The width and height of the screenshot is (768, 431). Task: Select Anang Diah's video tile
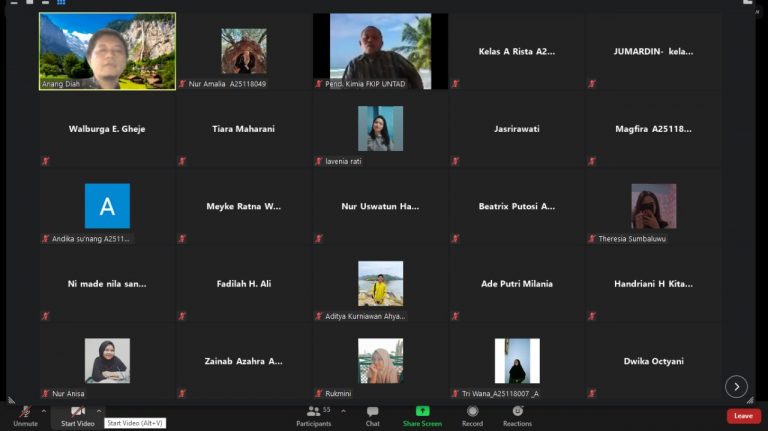coord(107,51)
